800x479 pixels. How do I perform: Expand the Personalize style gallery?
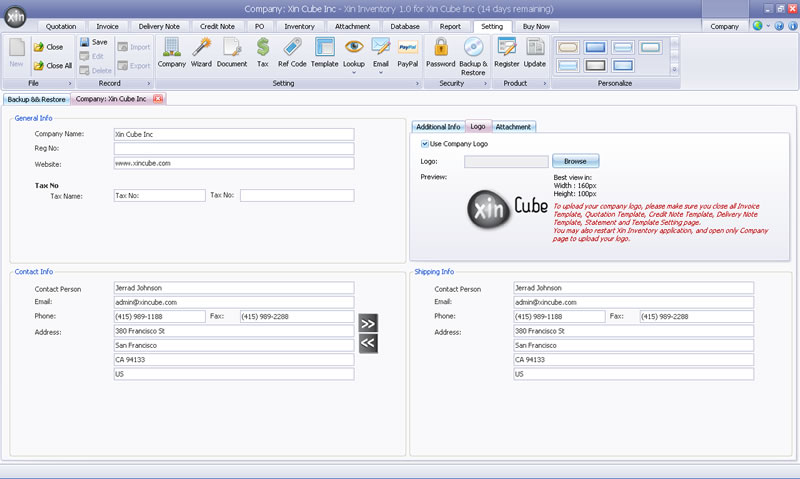(x=674, y=69)
